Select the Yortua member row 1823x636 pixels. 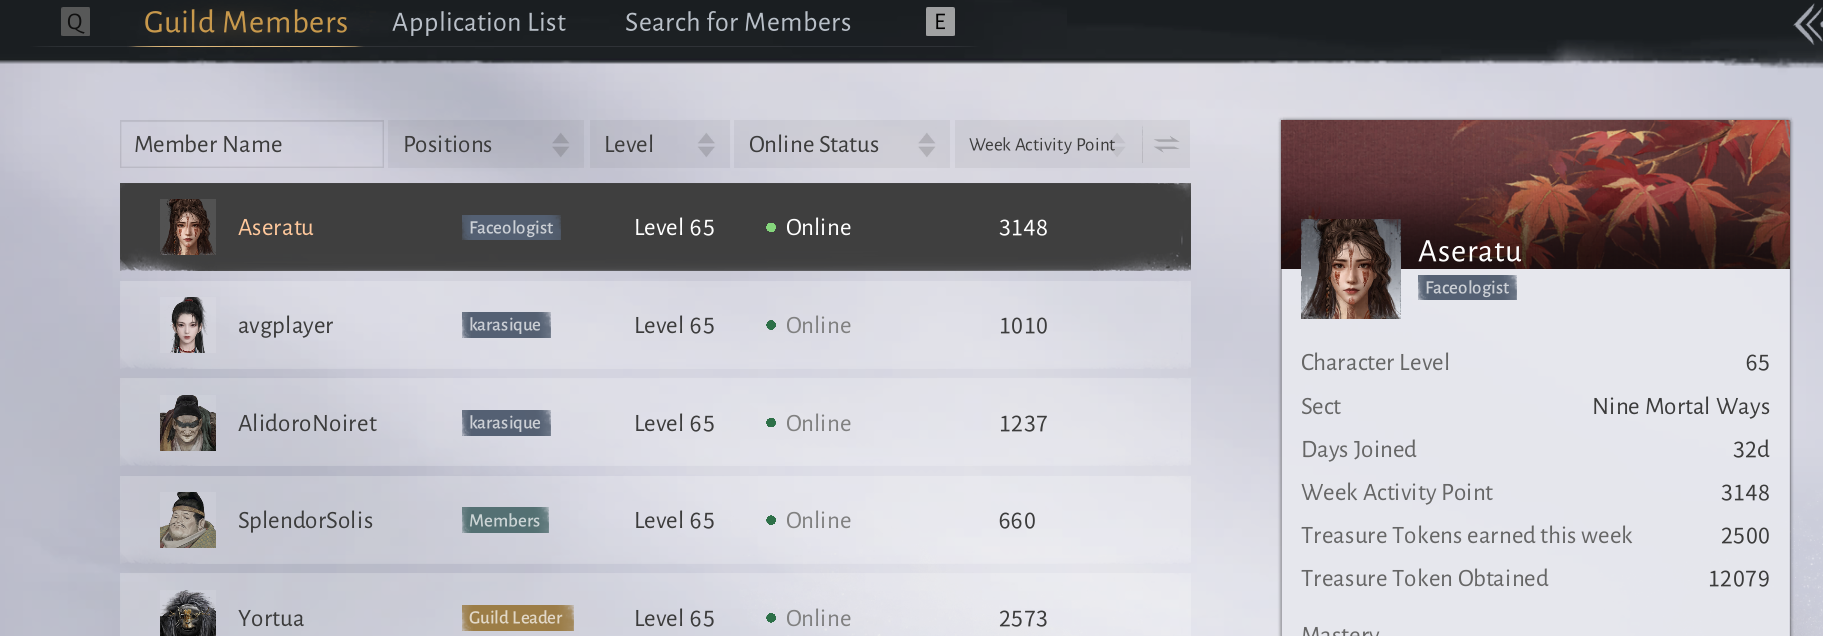pos(655,606)
